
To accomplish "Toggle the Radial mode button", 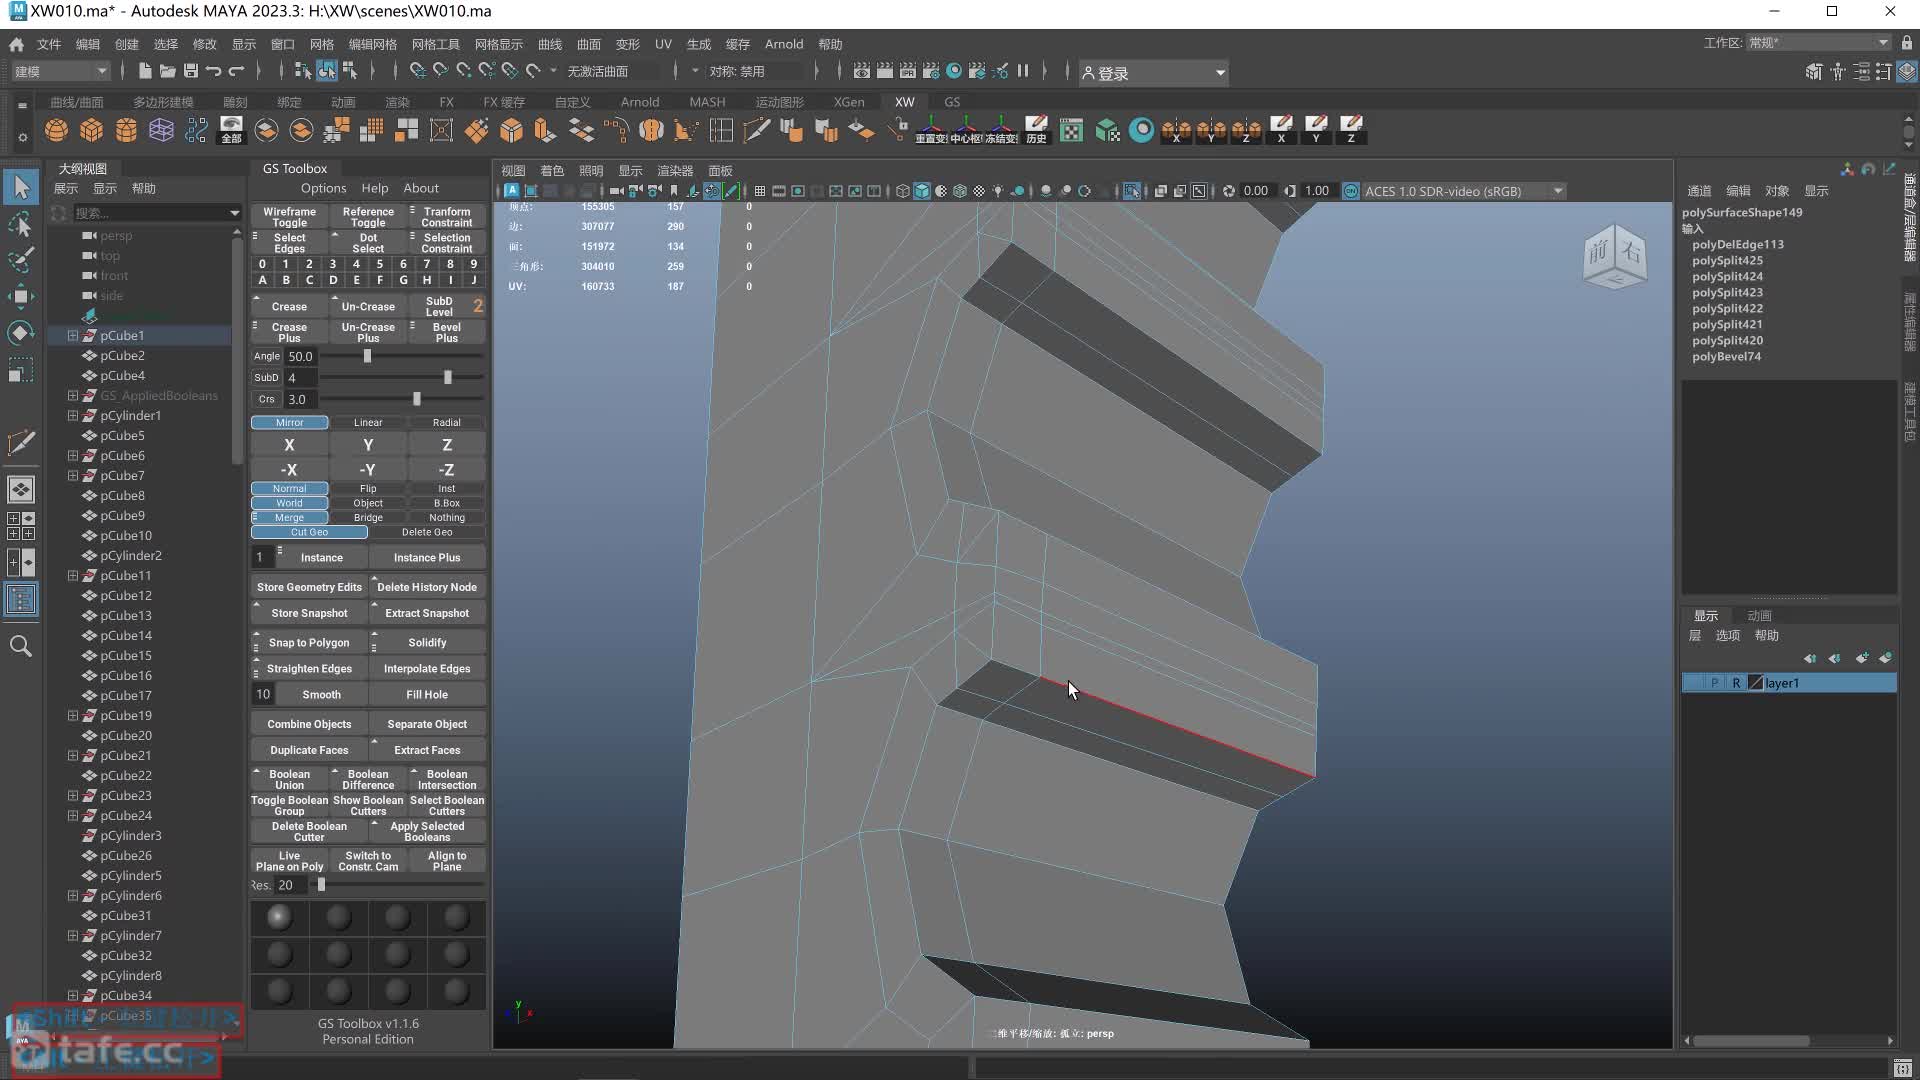I will [x=447, y=422].
